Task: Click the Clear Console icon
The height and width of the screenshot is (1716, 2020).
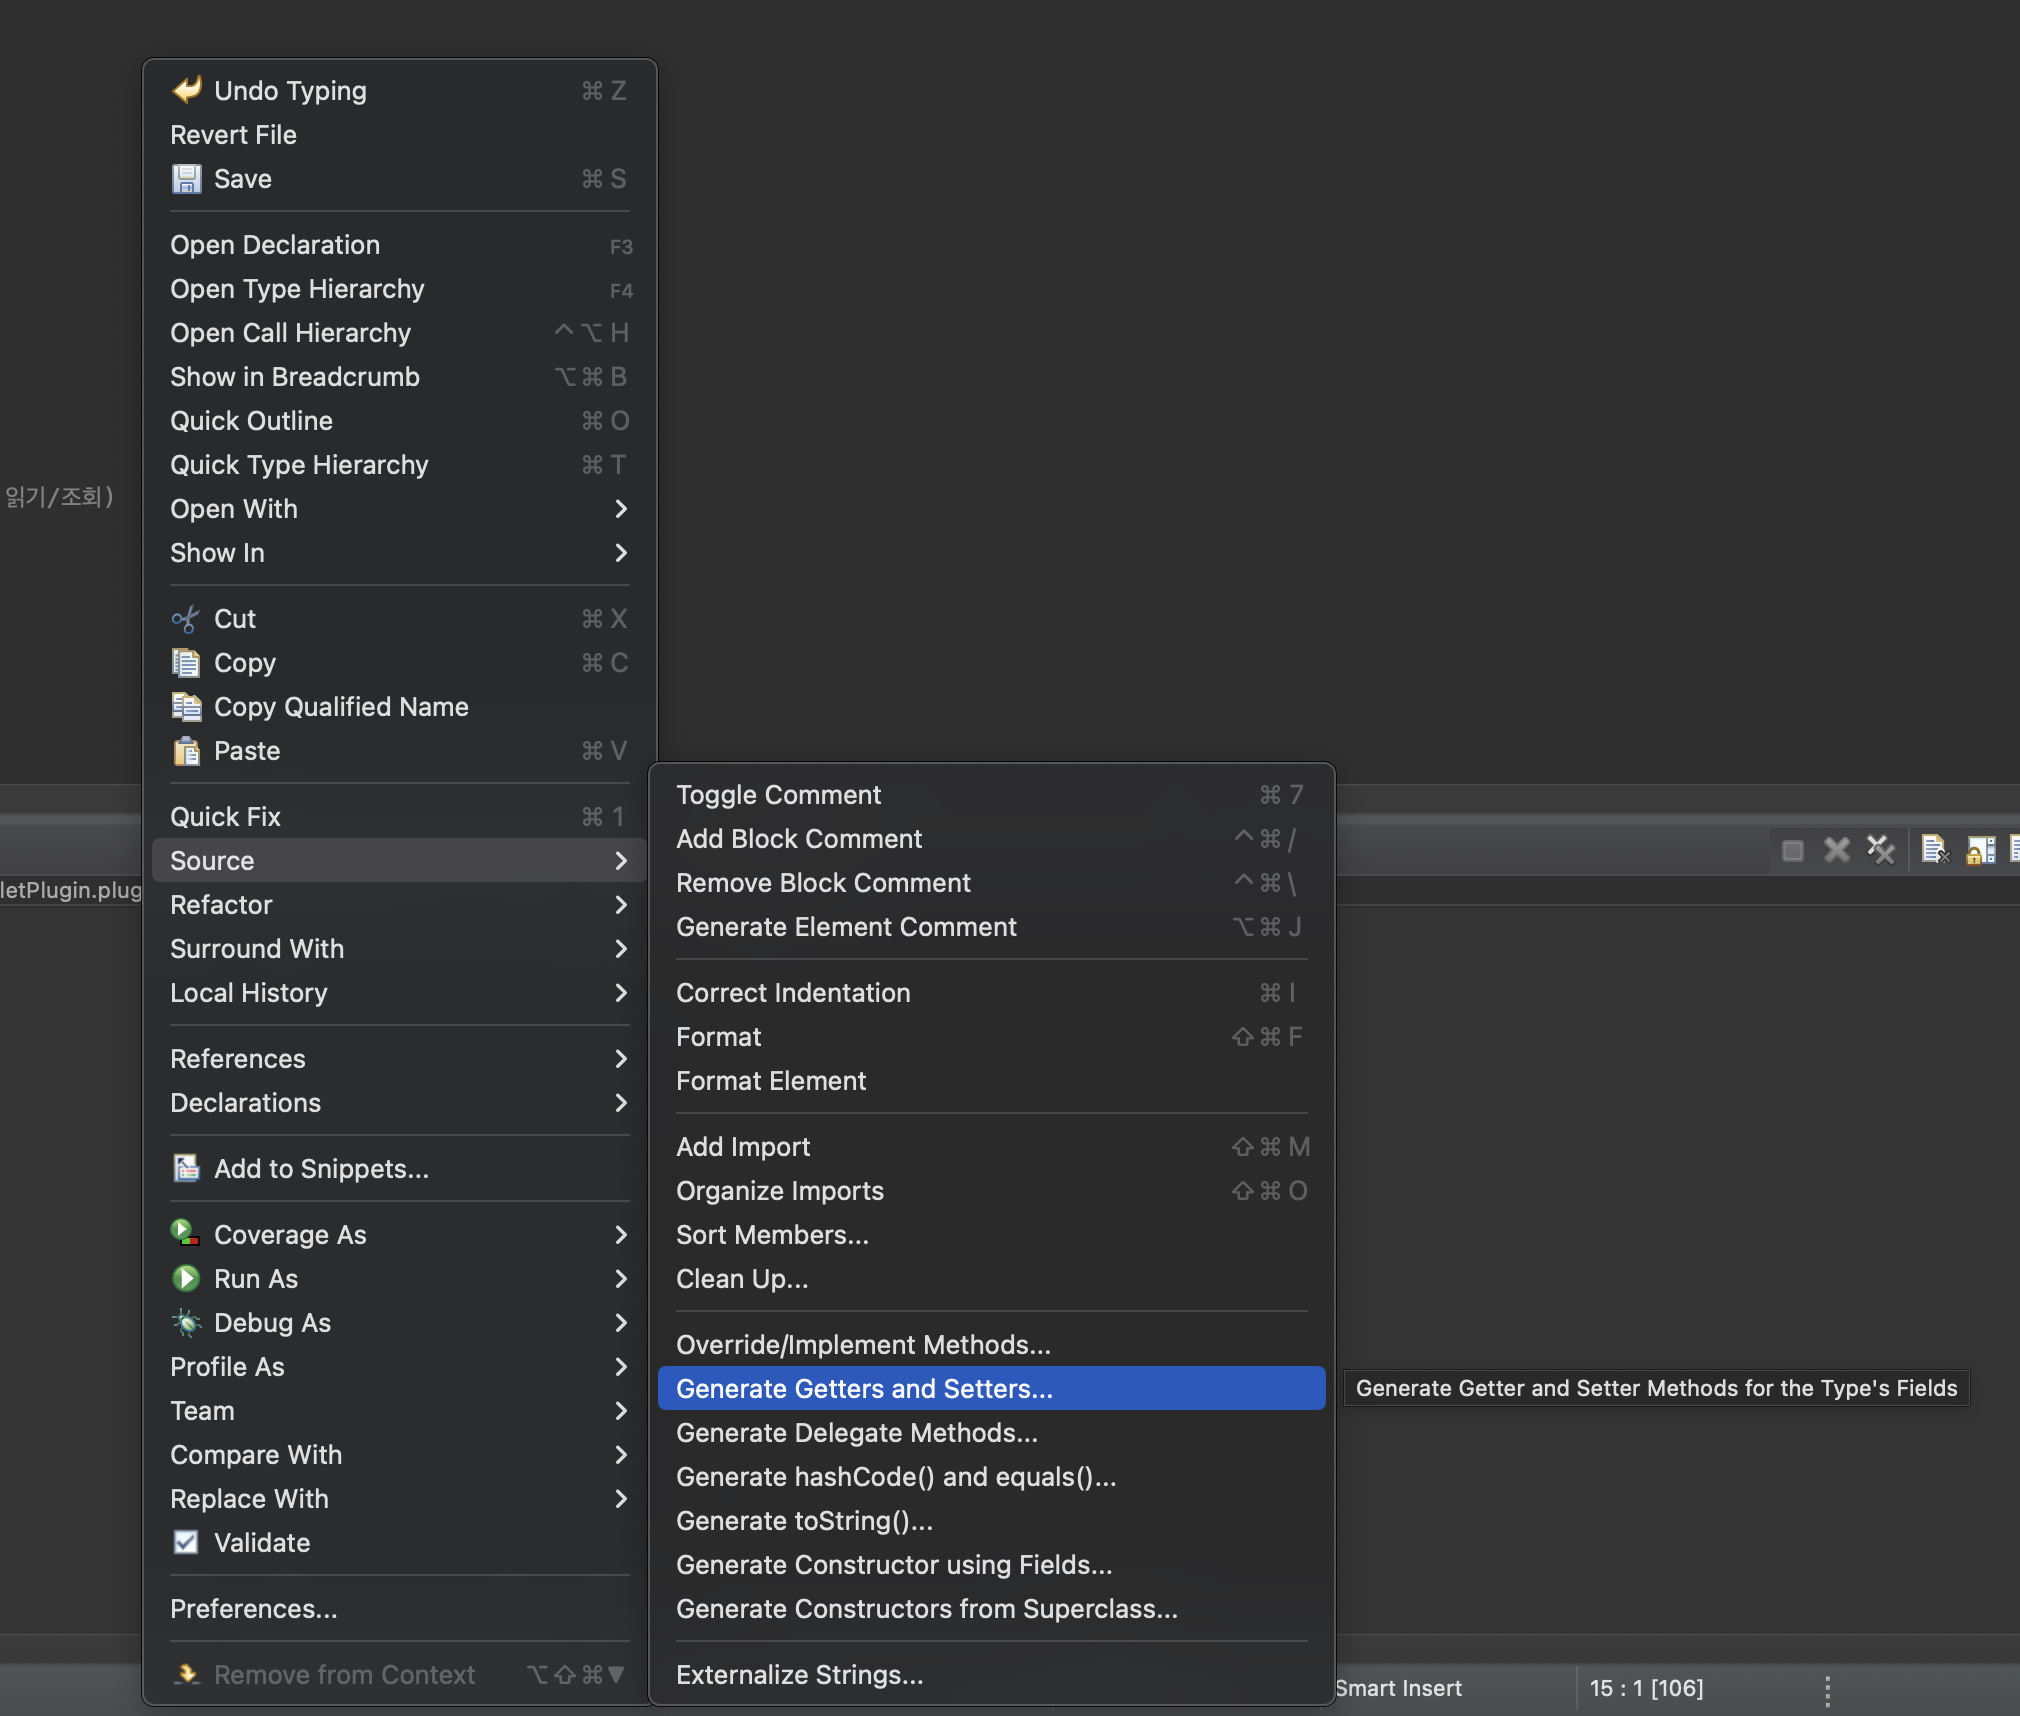Action: pos(1935,850)
